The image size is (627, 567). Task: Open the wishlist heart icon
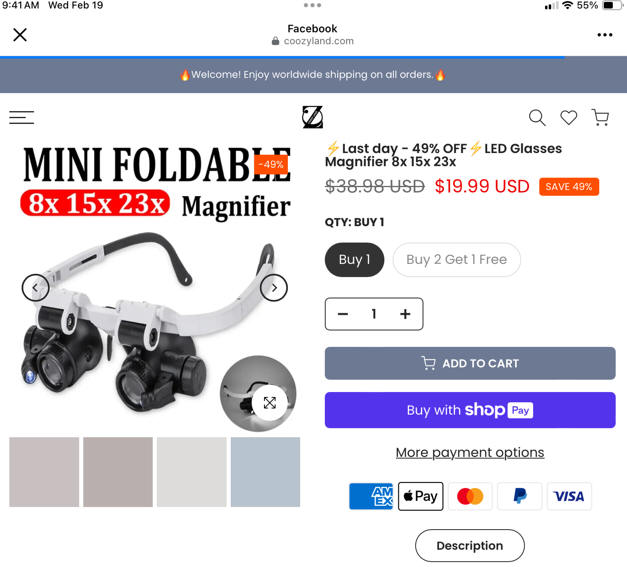[568, 118]
